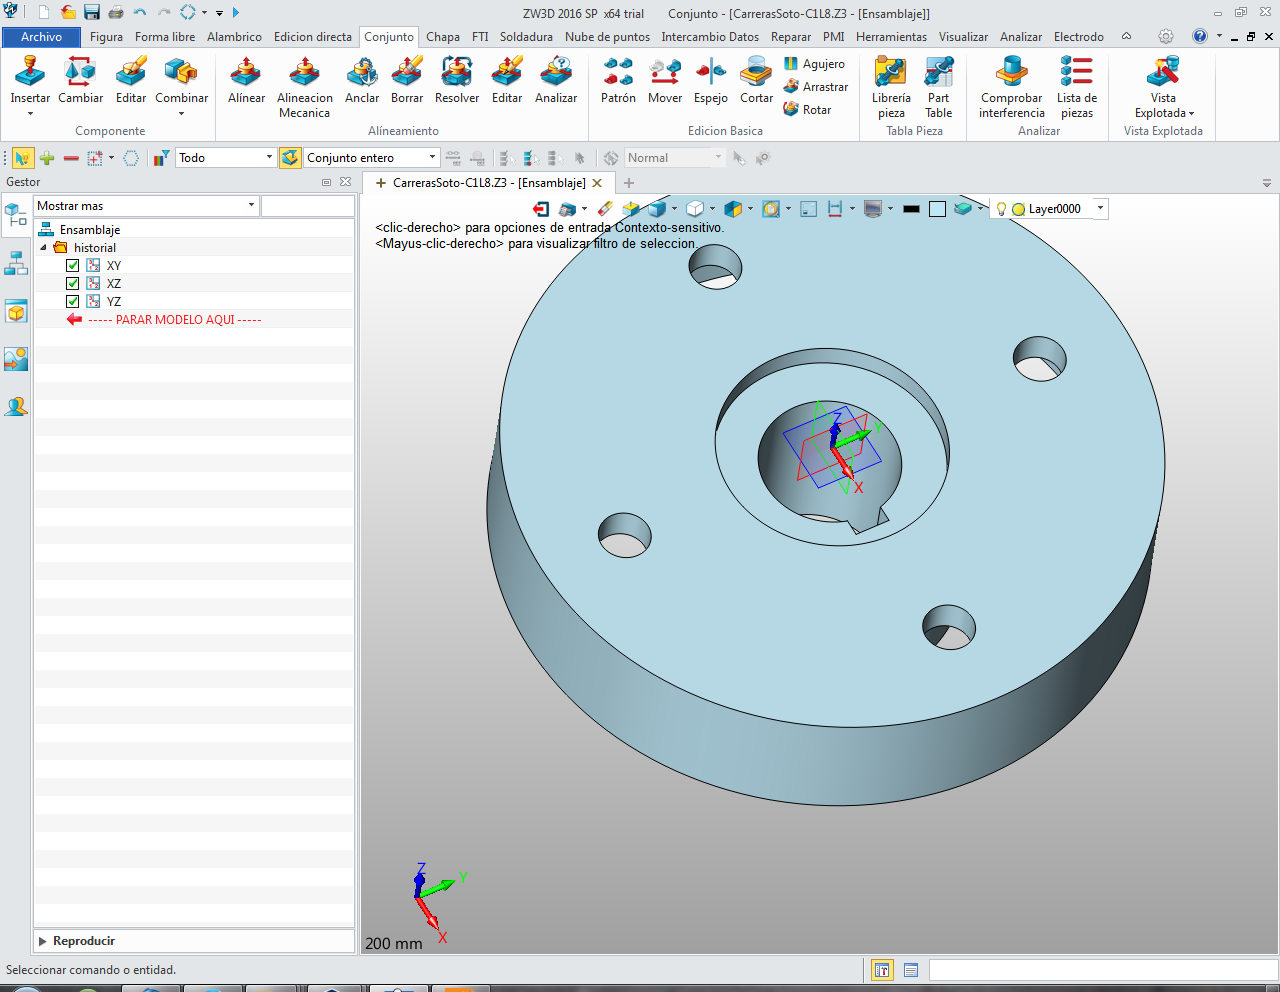
Task: Select the Arrastrar tool
Action: (x=816, y=87)
